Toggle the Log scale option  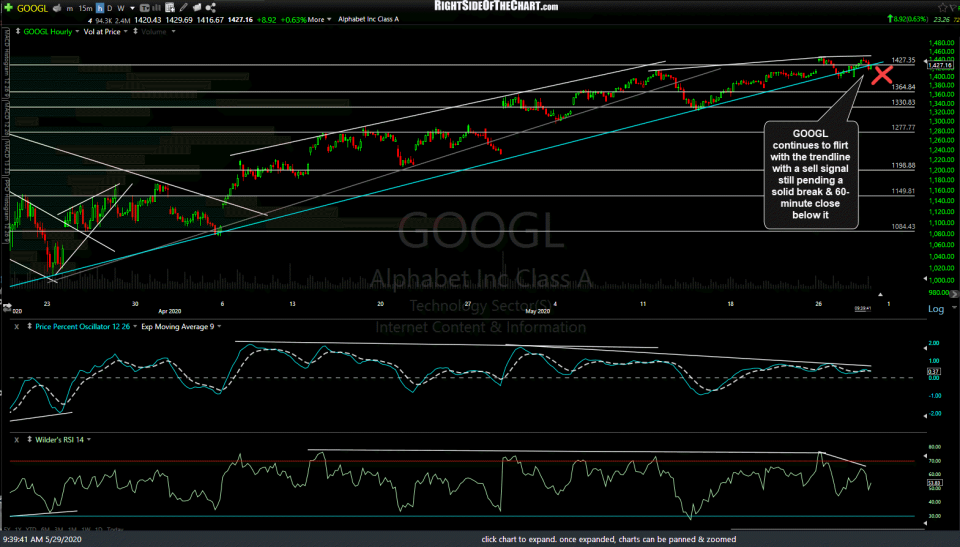[936, 309]
